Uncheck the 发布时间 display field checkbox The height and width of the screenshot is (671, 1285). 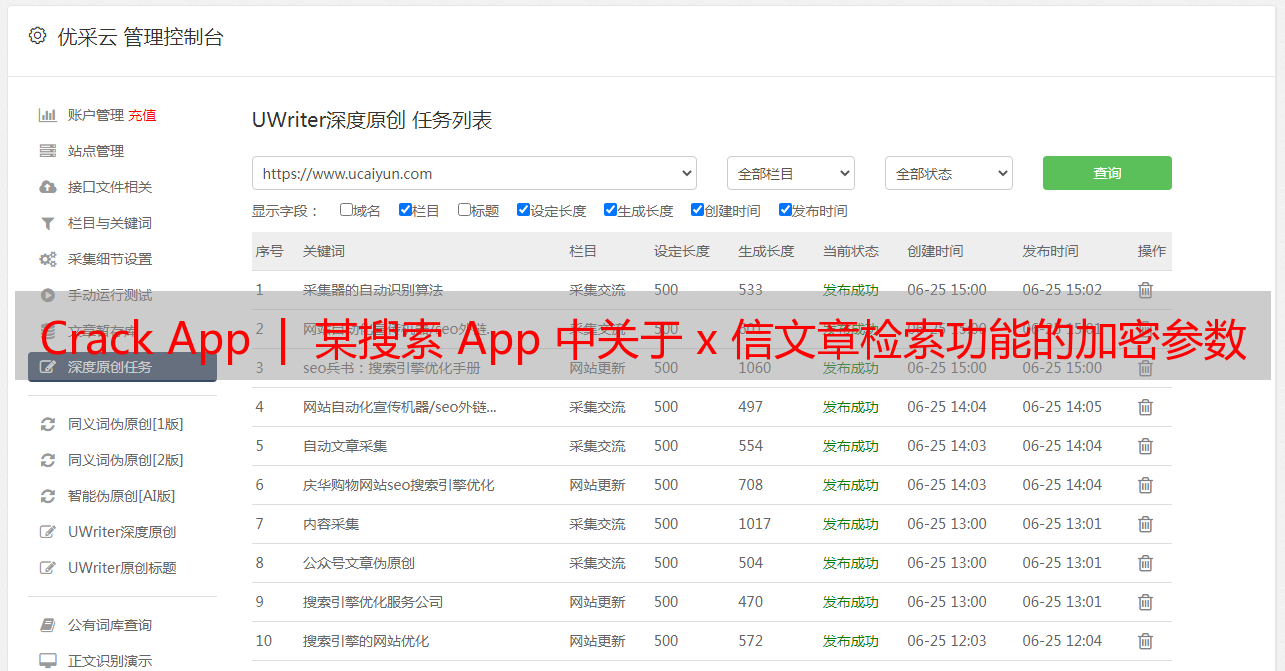[x=785, y=210]
